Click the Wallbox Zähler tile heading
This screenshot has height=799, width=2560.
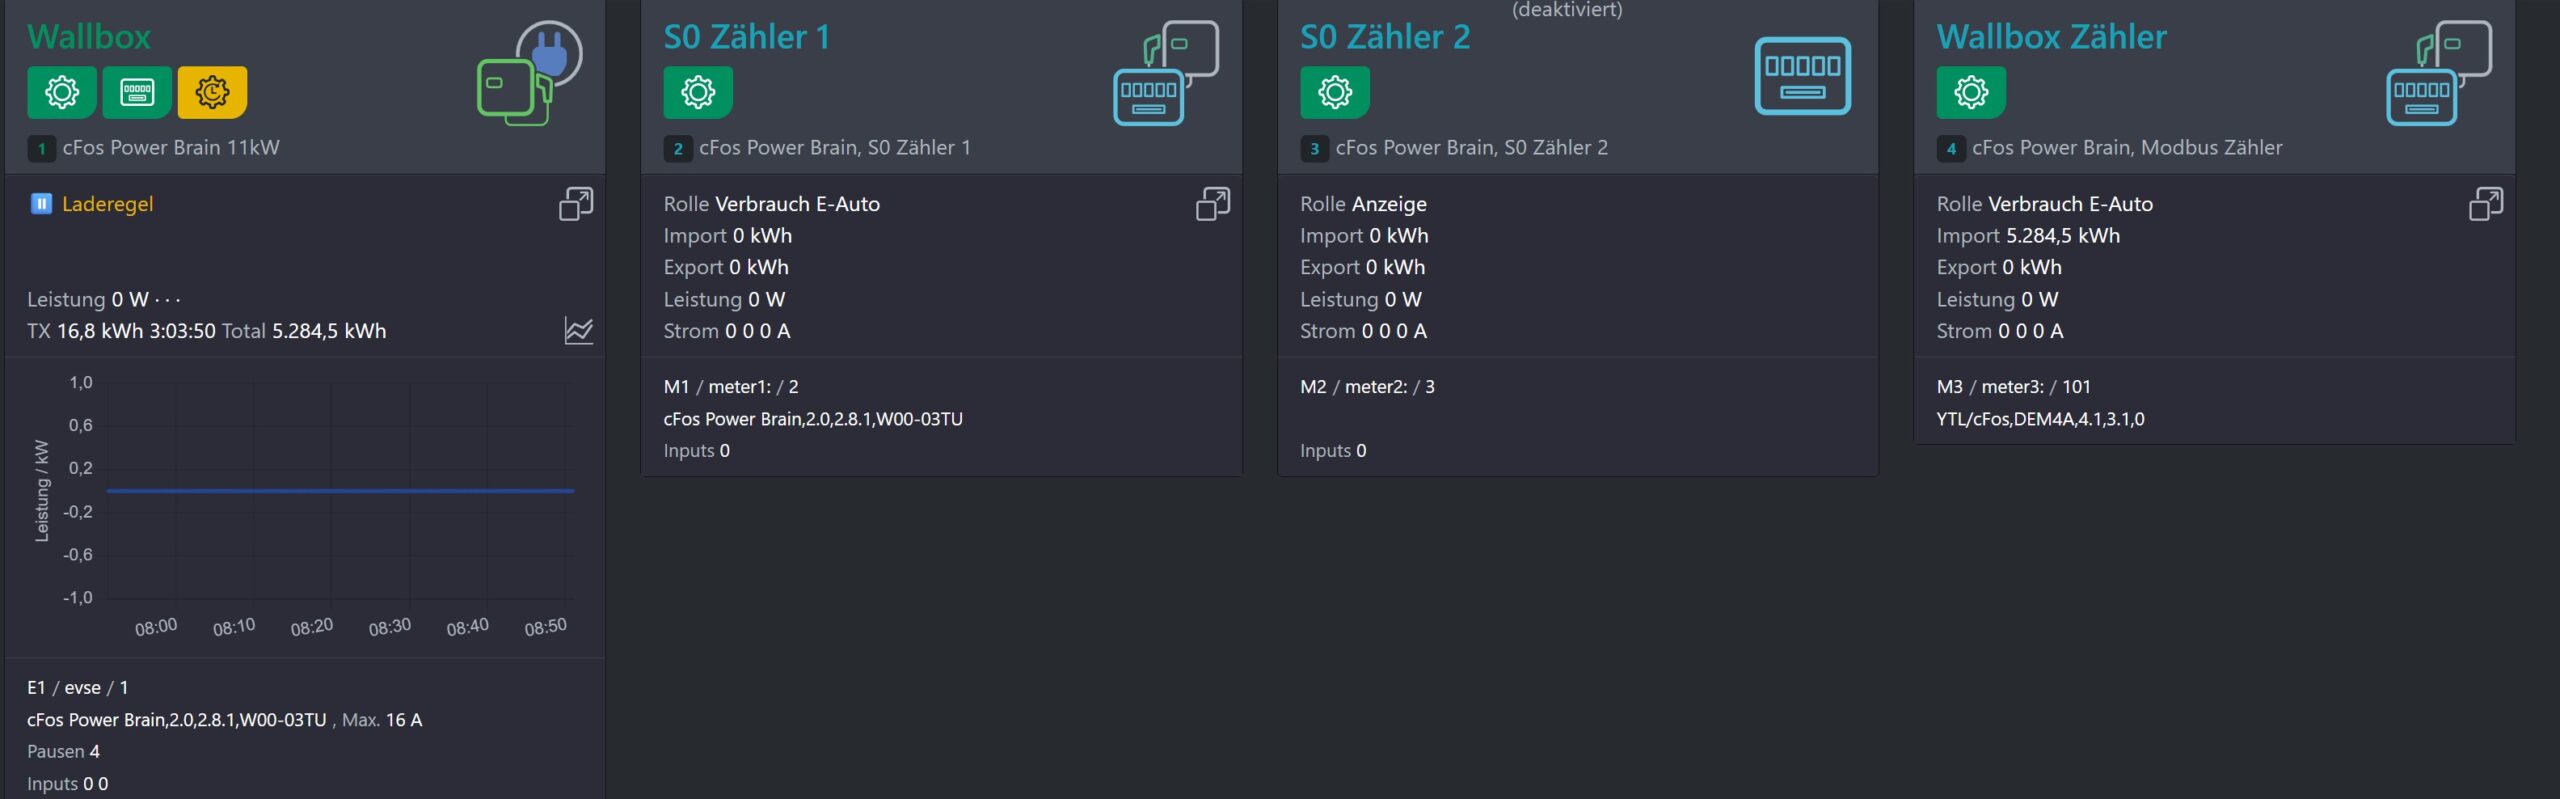pos(2051,37)
